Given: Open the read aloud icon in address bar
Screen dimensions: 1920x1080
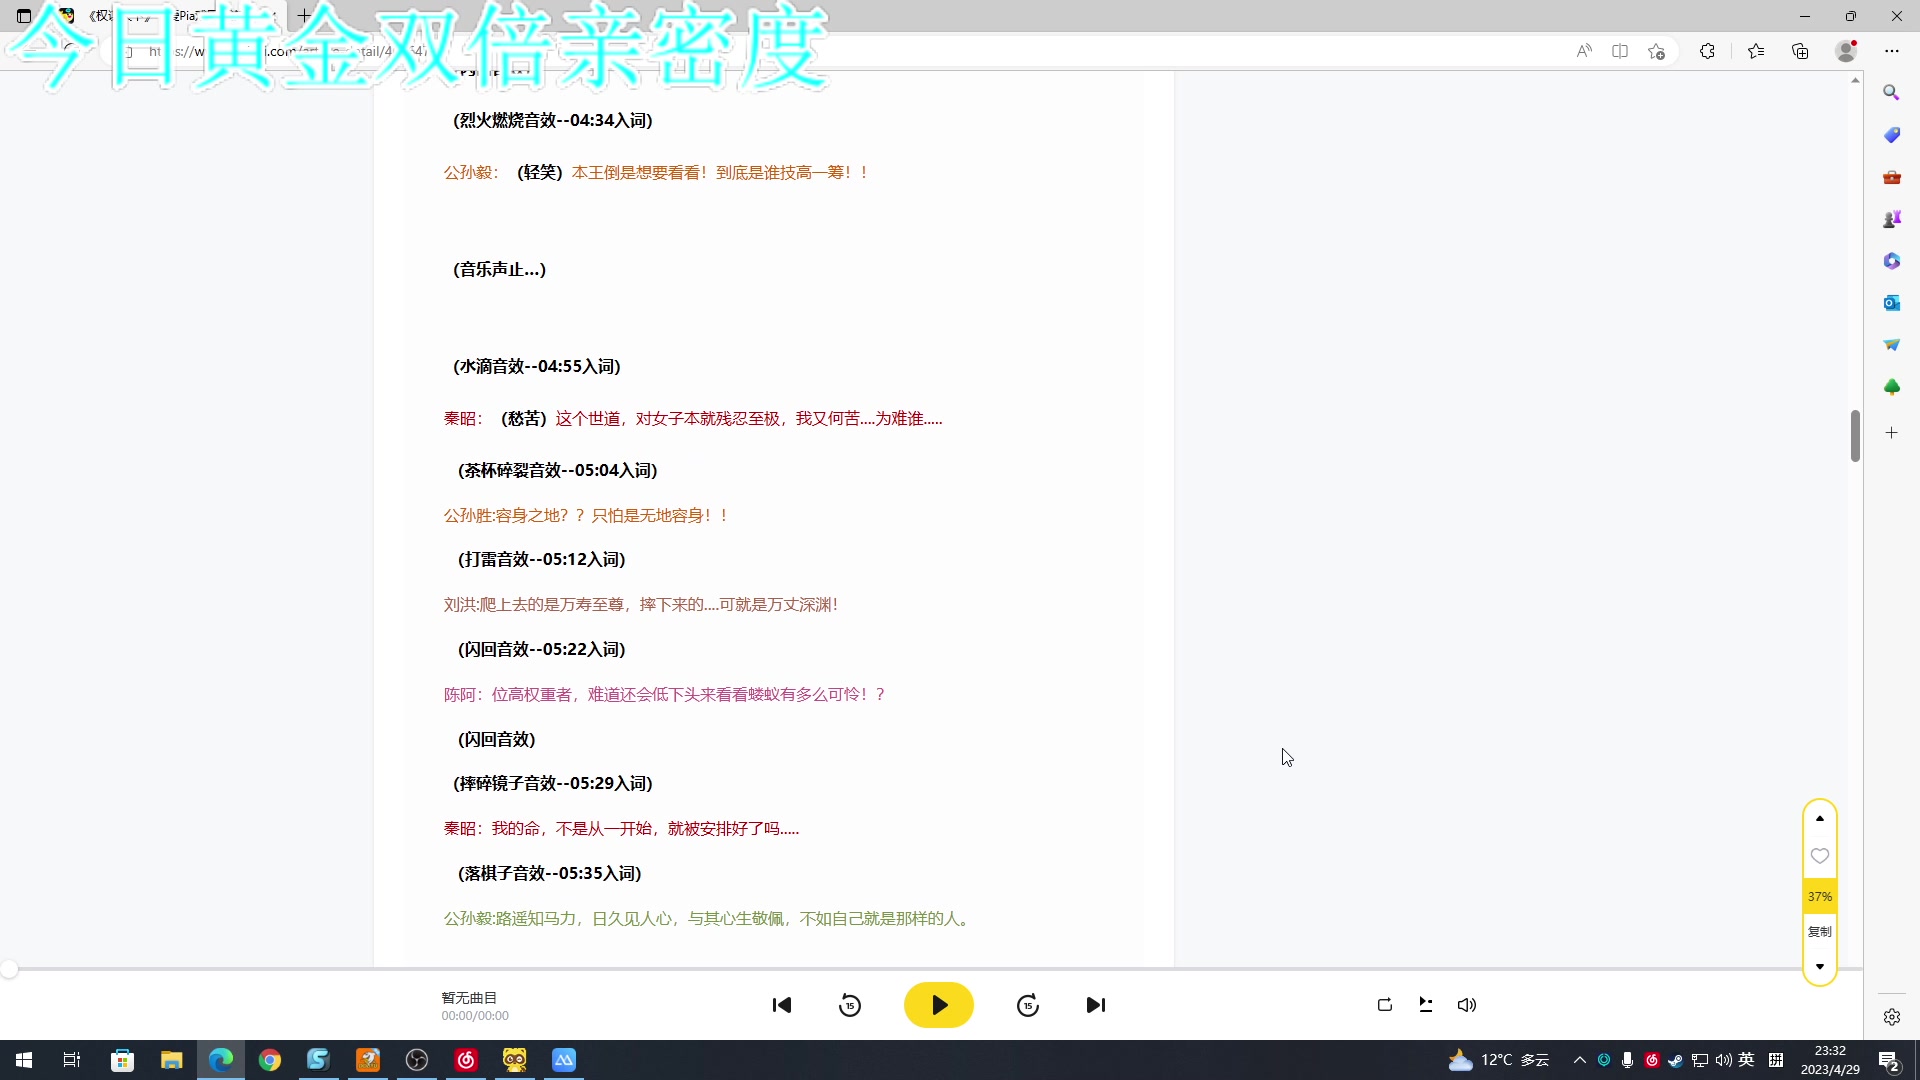Looking at the screenshot, I should [x=1584, y=51].
